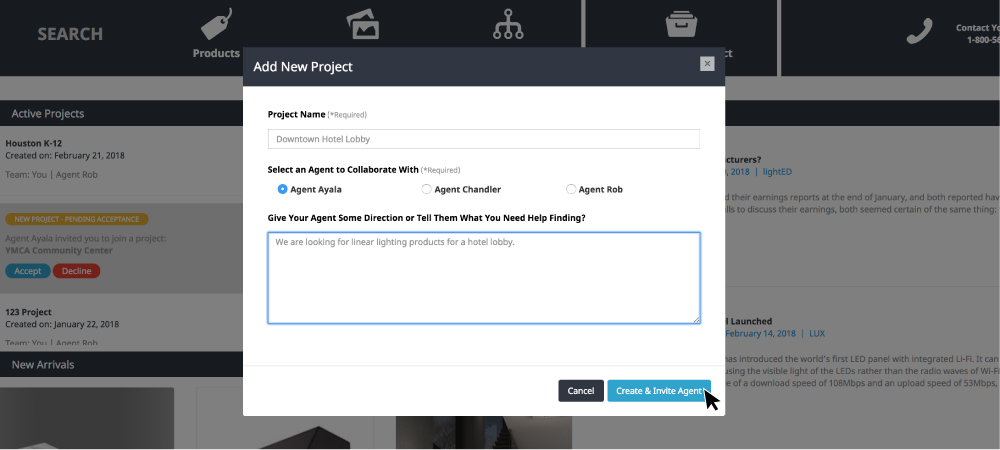Click the New Project Pending Acceptance badge

coord(77,219)
